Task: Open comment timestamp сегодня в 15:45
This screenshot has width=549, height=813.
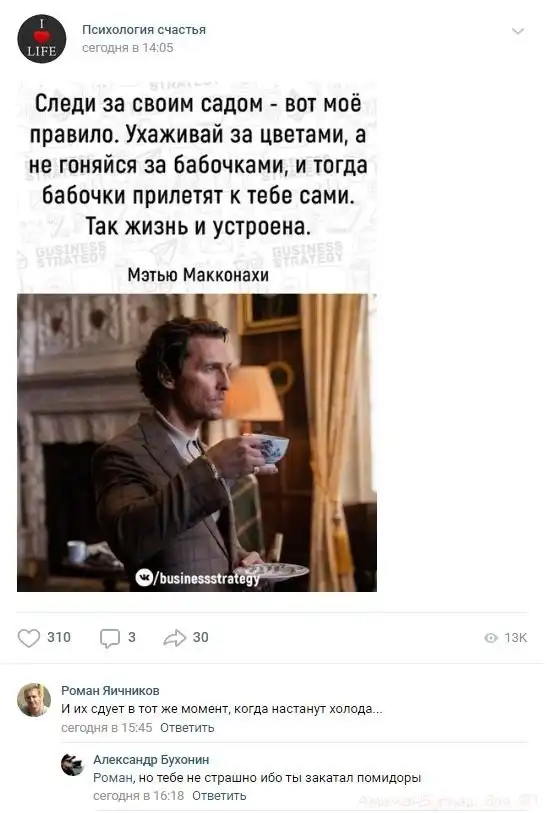Action: (x=107, y=728)
